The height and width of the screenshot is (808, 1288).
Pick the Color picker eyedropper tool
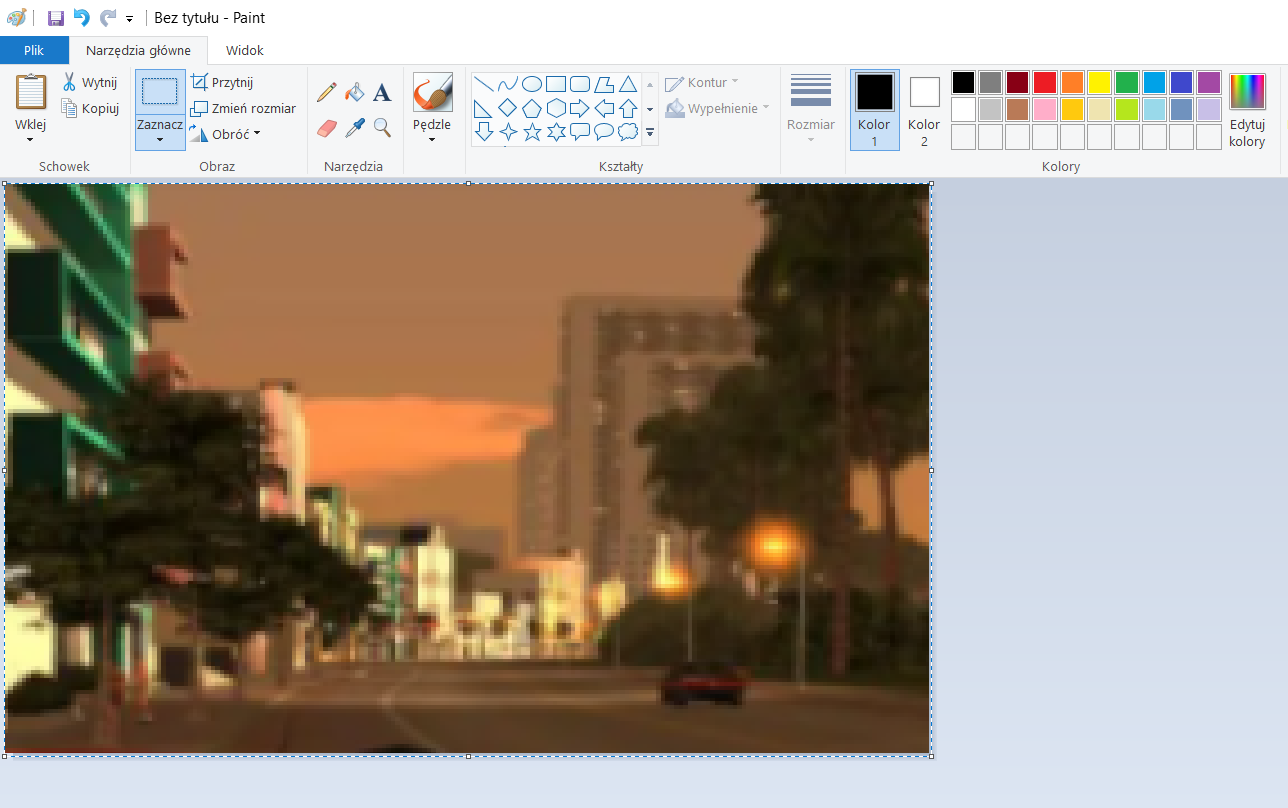click(354, 128)
